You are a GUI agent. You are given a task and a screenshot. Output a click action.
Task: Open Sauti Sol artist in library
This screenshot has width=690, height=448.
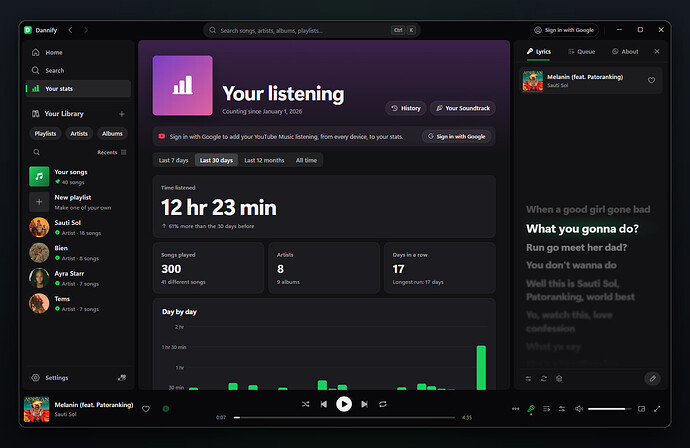click(x=78, y=228)
